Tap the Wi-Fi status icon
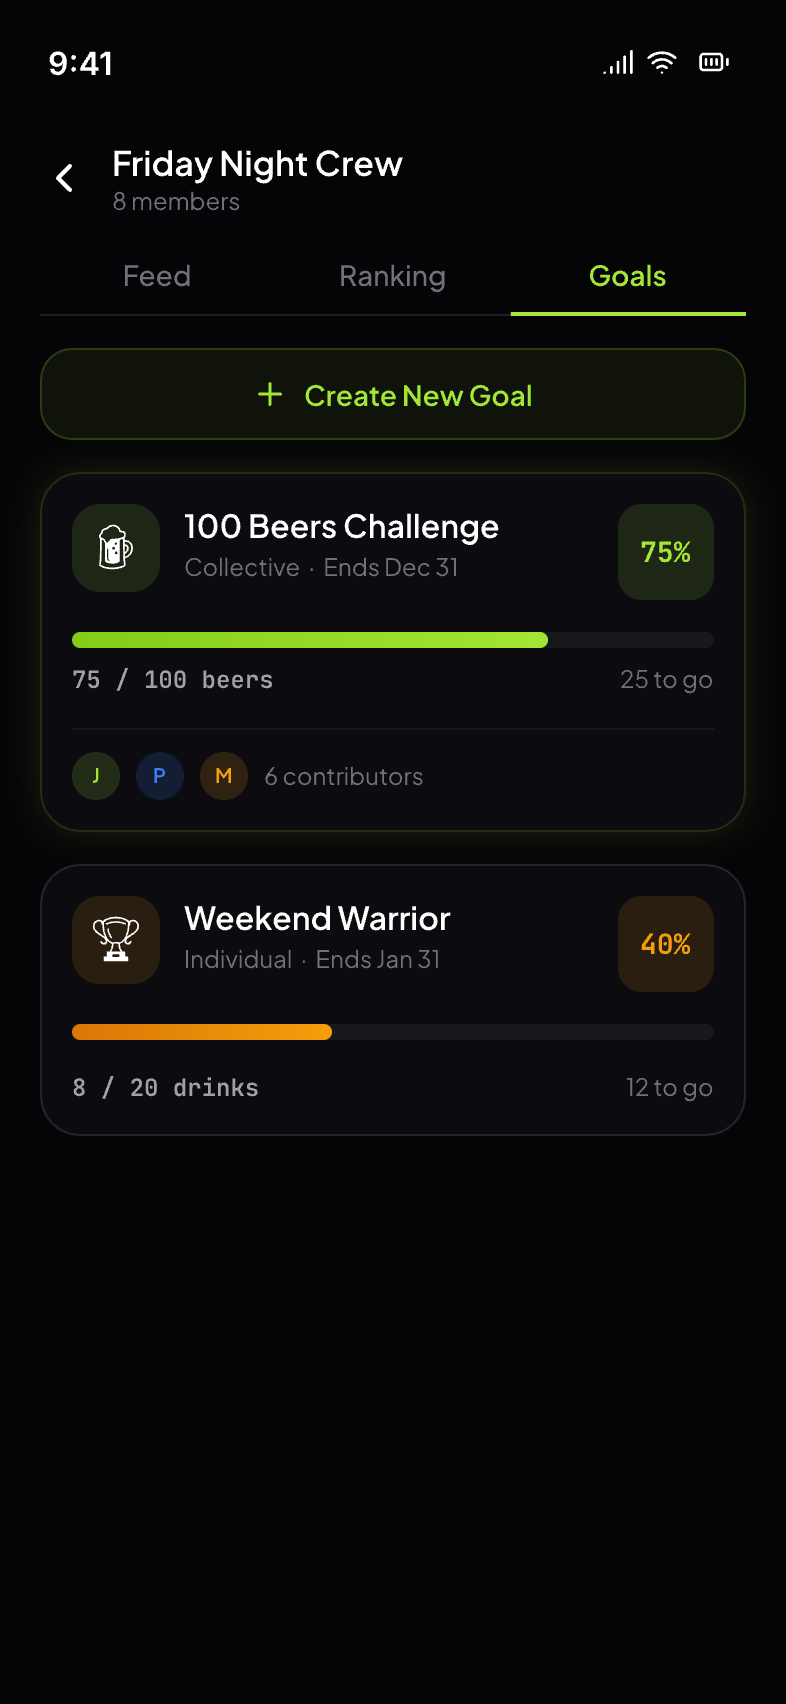Viewport: 786px width, 1704px height. tap(662, 63)
